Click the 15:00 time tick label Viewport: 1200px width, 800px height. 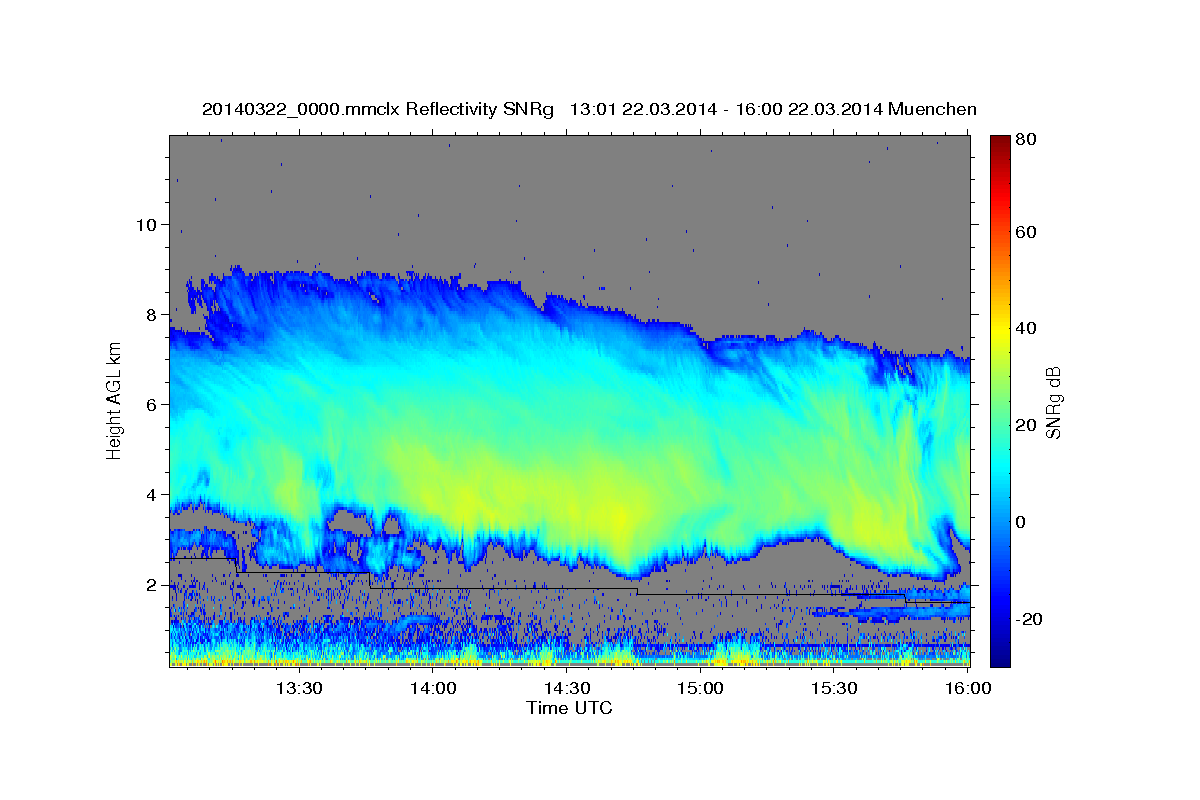pyautogui.click(x=701, y=688)
